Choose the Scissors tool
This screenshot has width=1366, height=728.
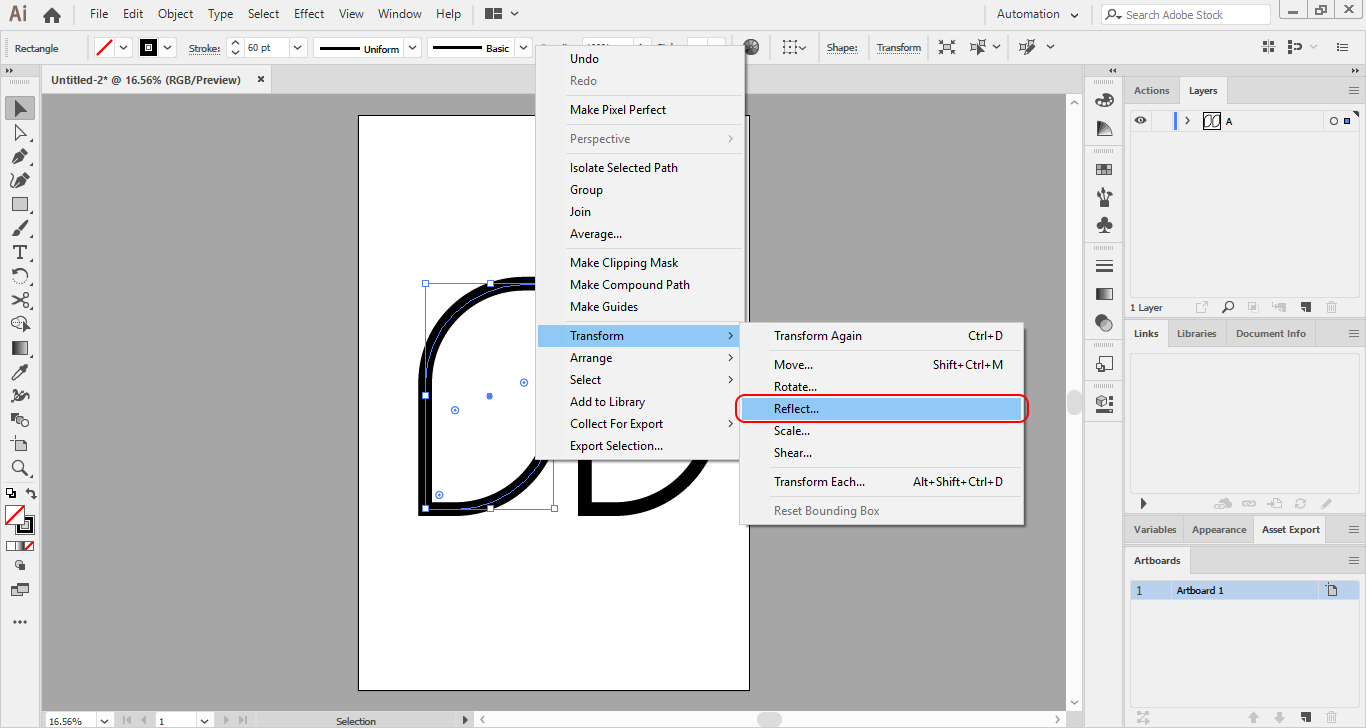20,300
